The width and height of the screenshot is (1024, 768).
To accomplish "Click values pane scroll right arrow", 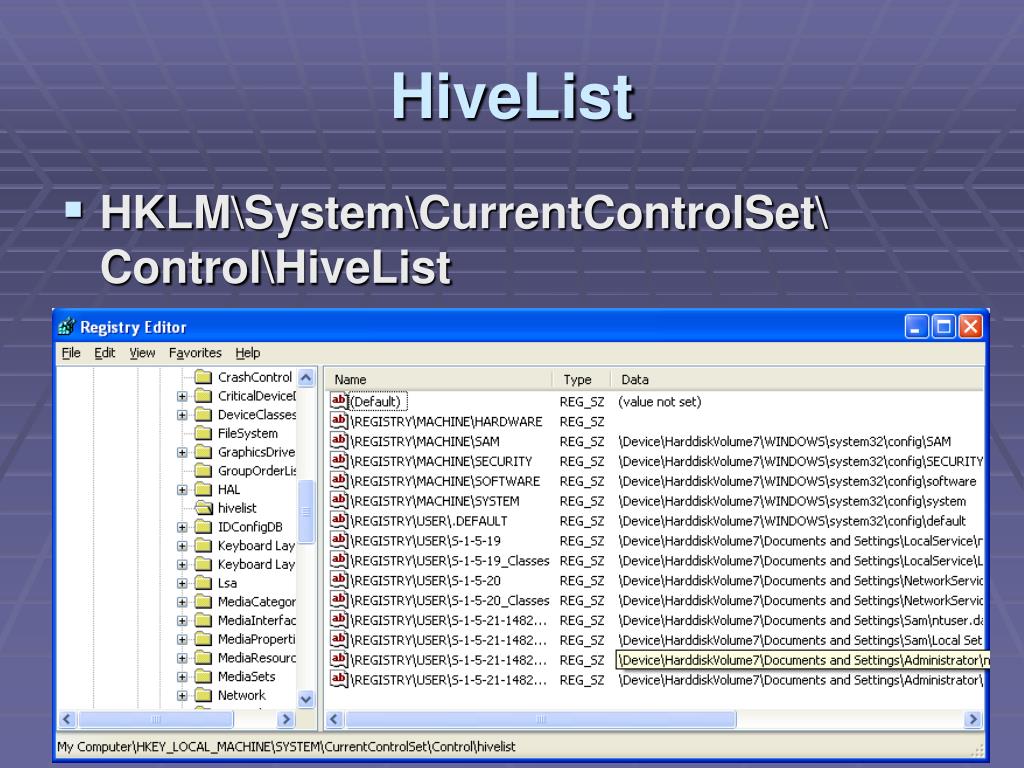I will tap(973, 719).
